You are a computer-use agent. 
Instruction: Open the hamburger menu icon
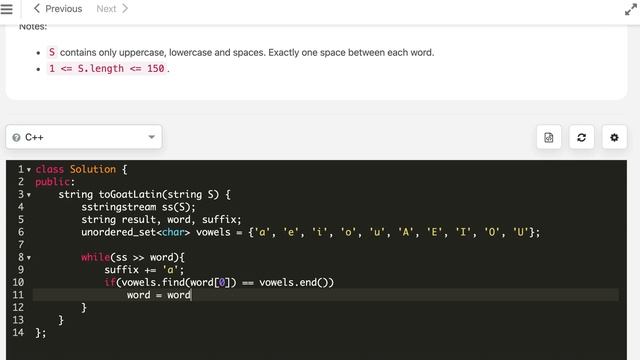pyautogui.click(x=7, y=9)
